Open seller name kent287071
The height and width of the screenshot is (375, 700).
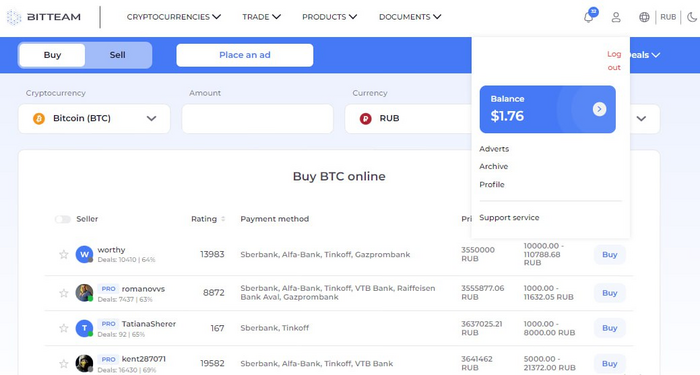143,359
